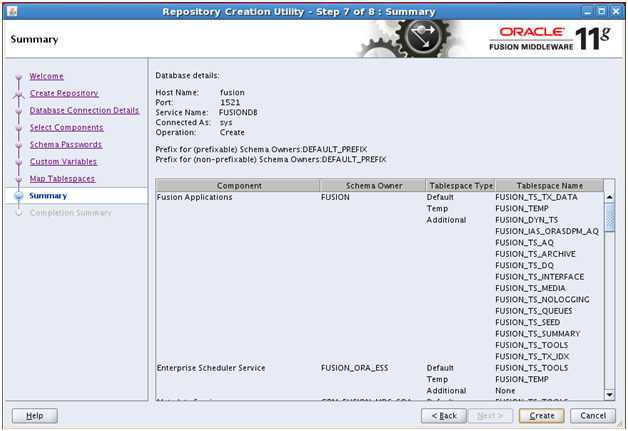Select the Fusion Applications component cell
628x431 pixels.
195,197
